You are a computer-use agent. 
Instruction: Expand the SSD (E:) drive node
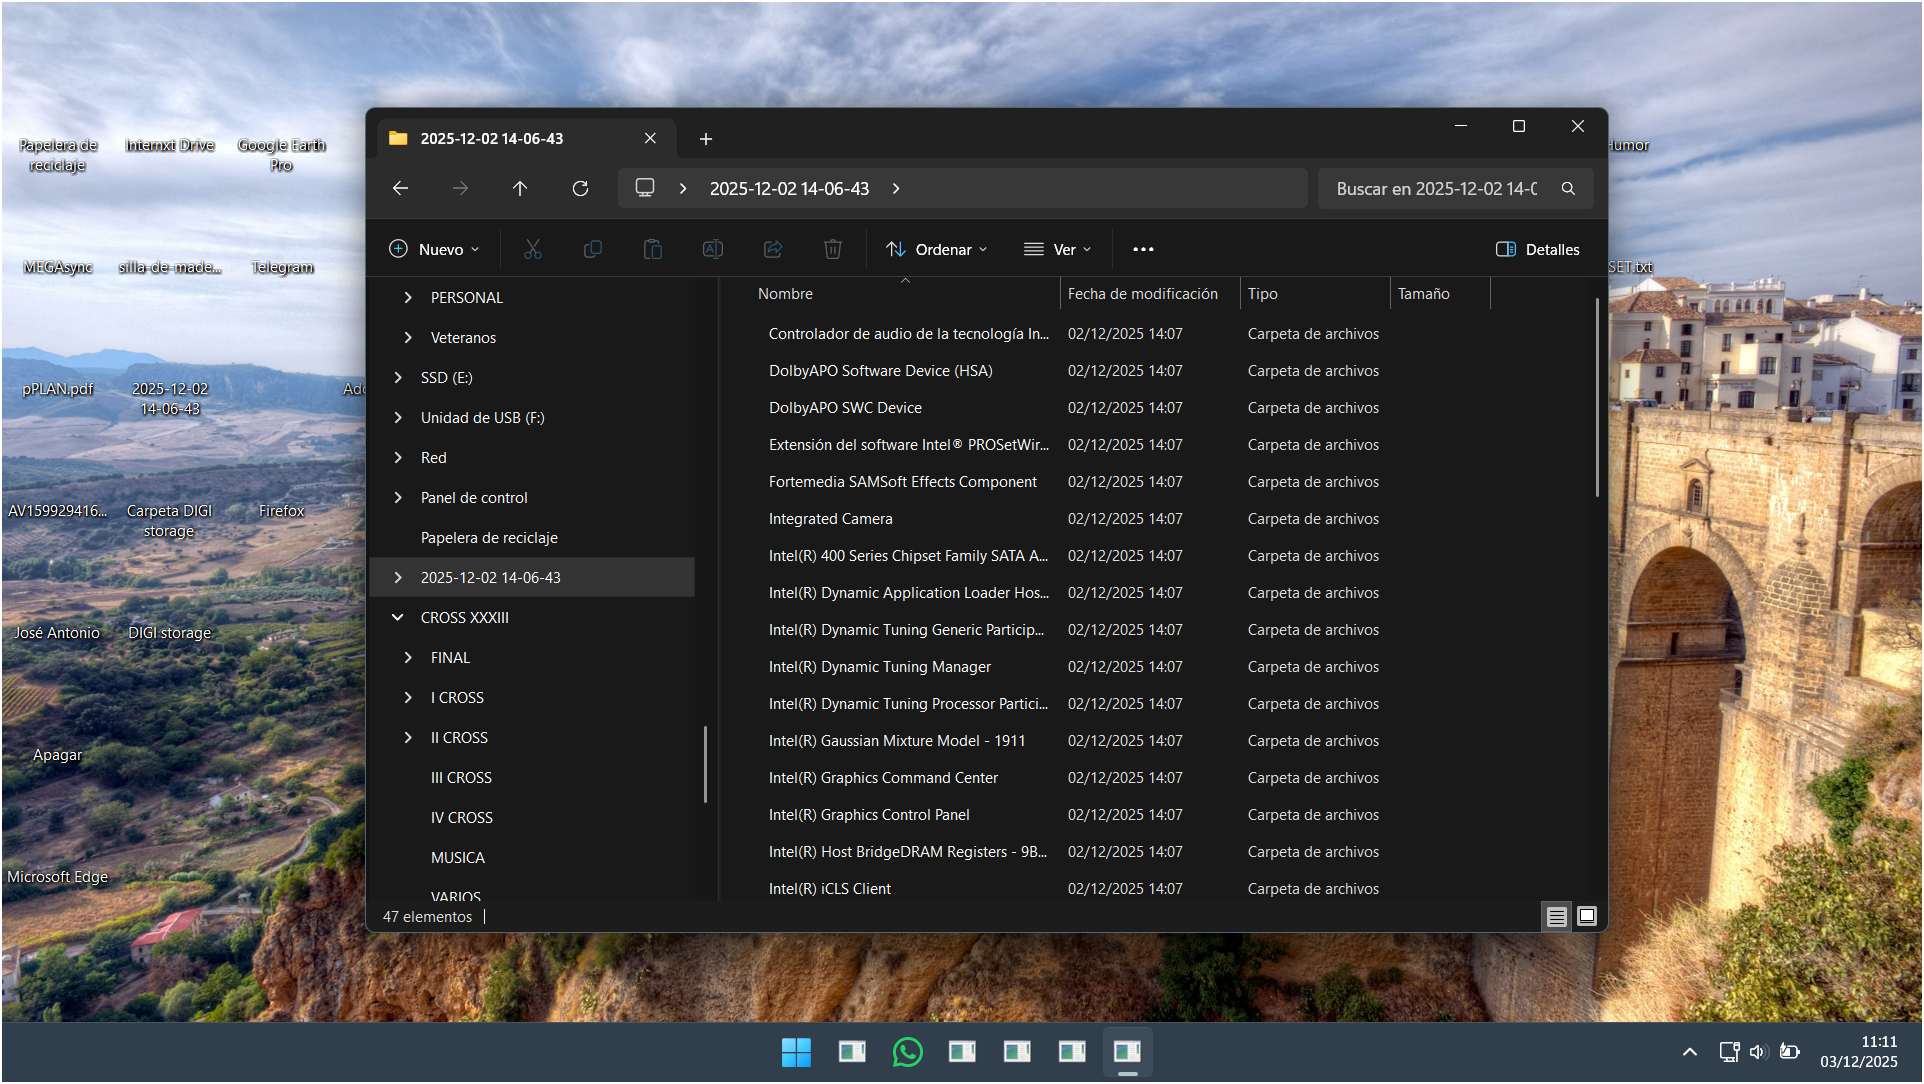click(x=398, y=378)
